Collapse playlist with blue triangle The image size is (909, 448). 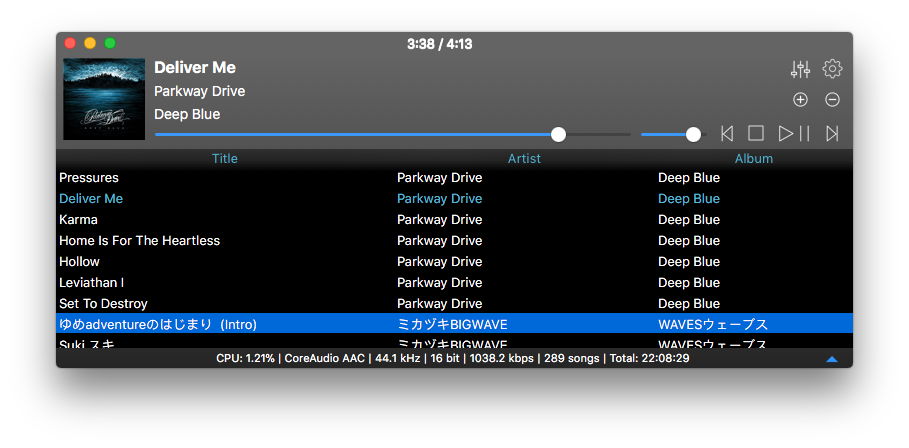(831, 359)
